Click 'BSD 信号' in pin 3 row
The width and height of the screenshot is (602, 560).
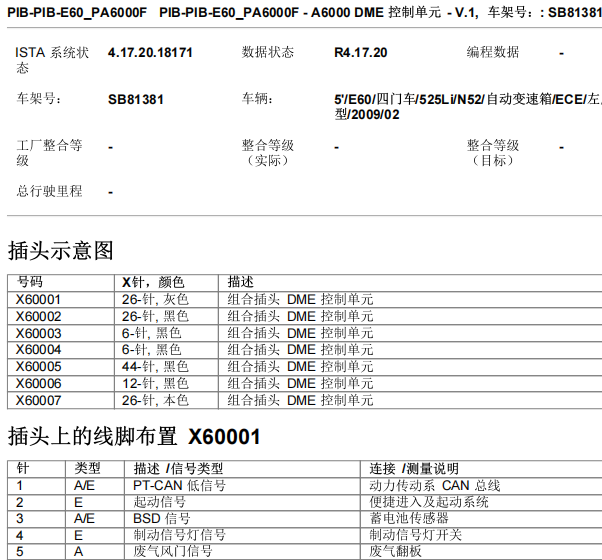click(162, 519)
